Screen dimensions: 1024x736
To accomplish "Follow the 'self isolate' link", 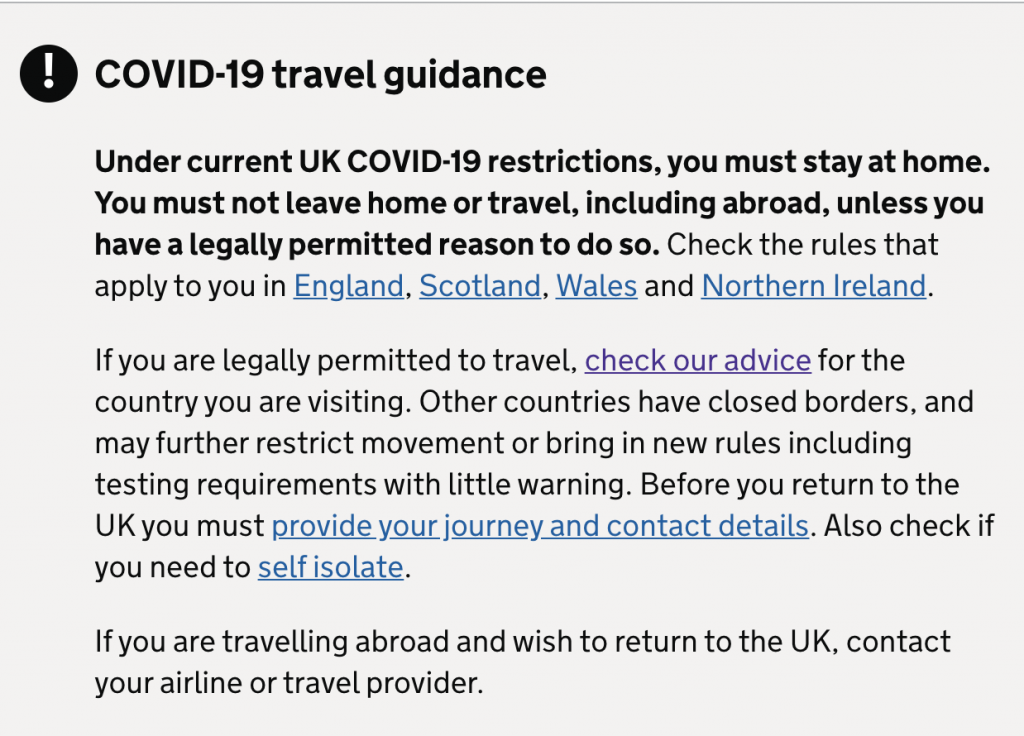I will coord(330,567).
